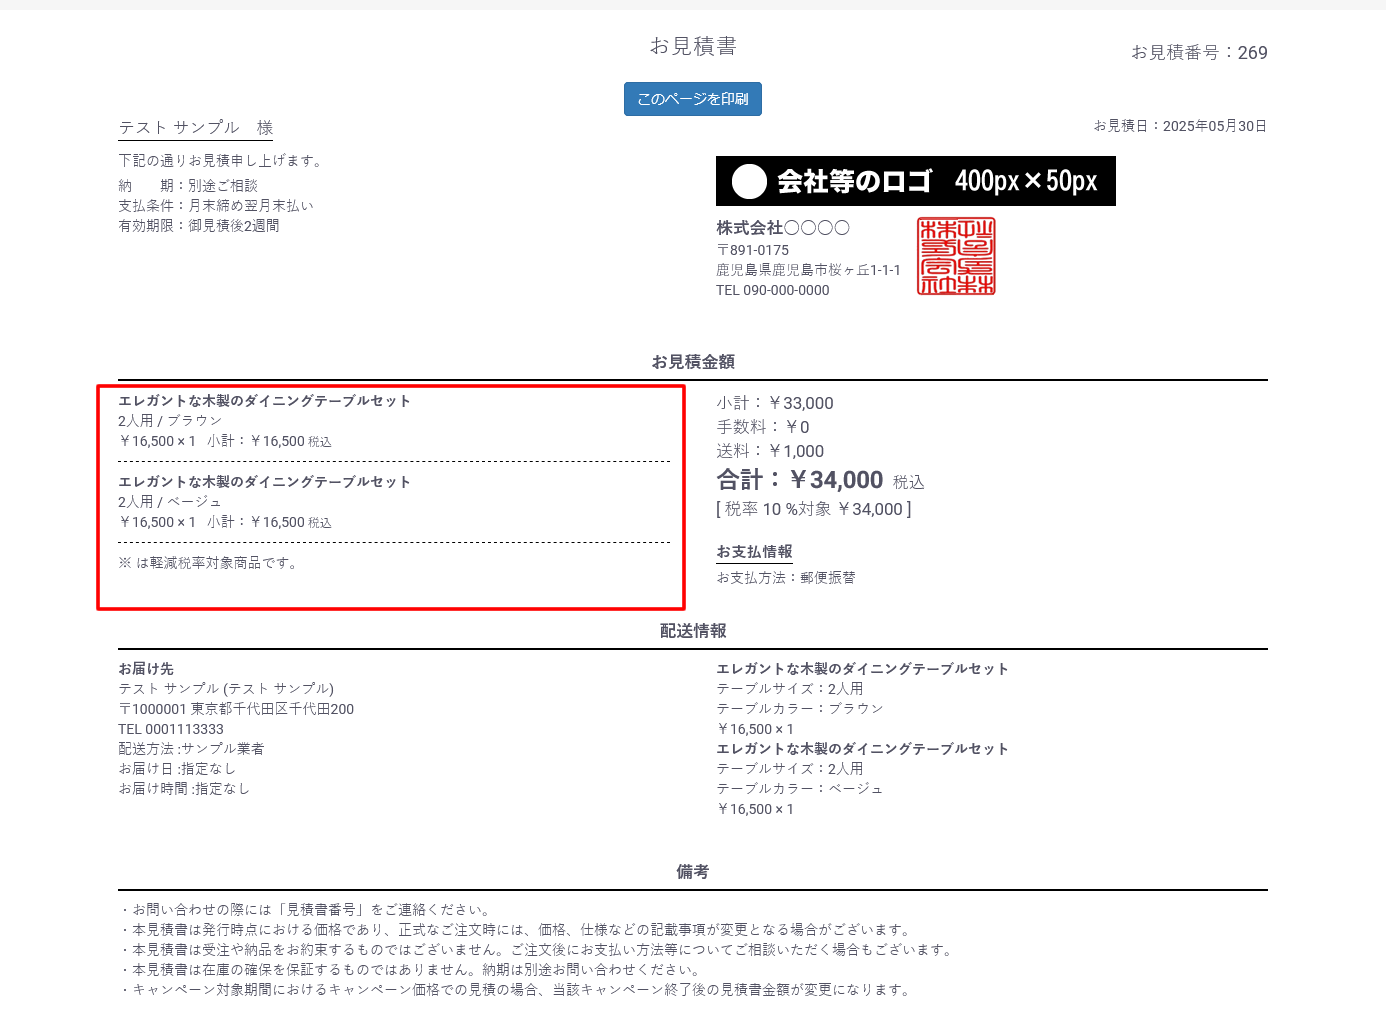Select the 納期：別途ご相談 line

click(x=188, y=186)
